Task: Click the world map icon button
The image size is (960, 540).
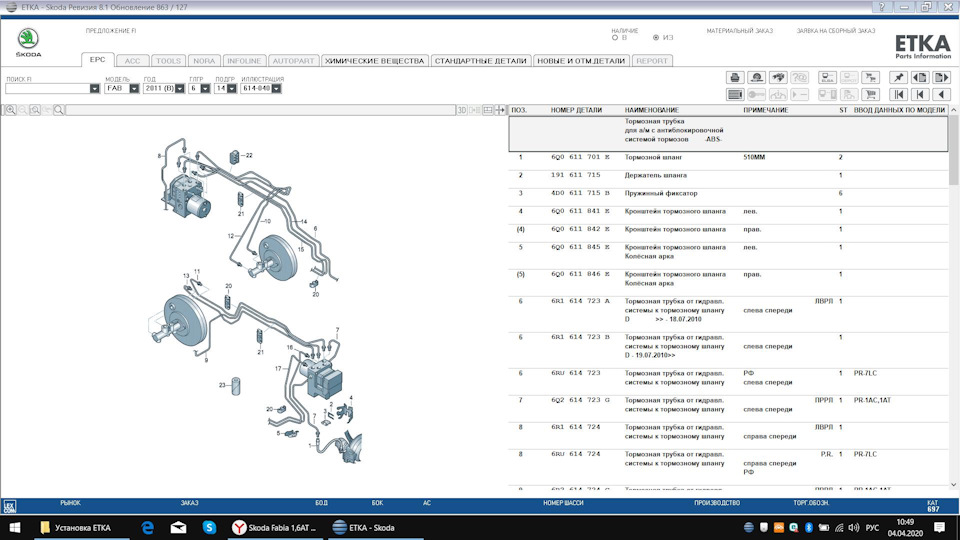Action: [x=778, y=77]
